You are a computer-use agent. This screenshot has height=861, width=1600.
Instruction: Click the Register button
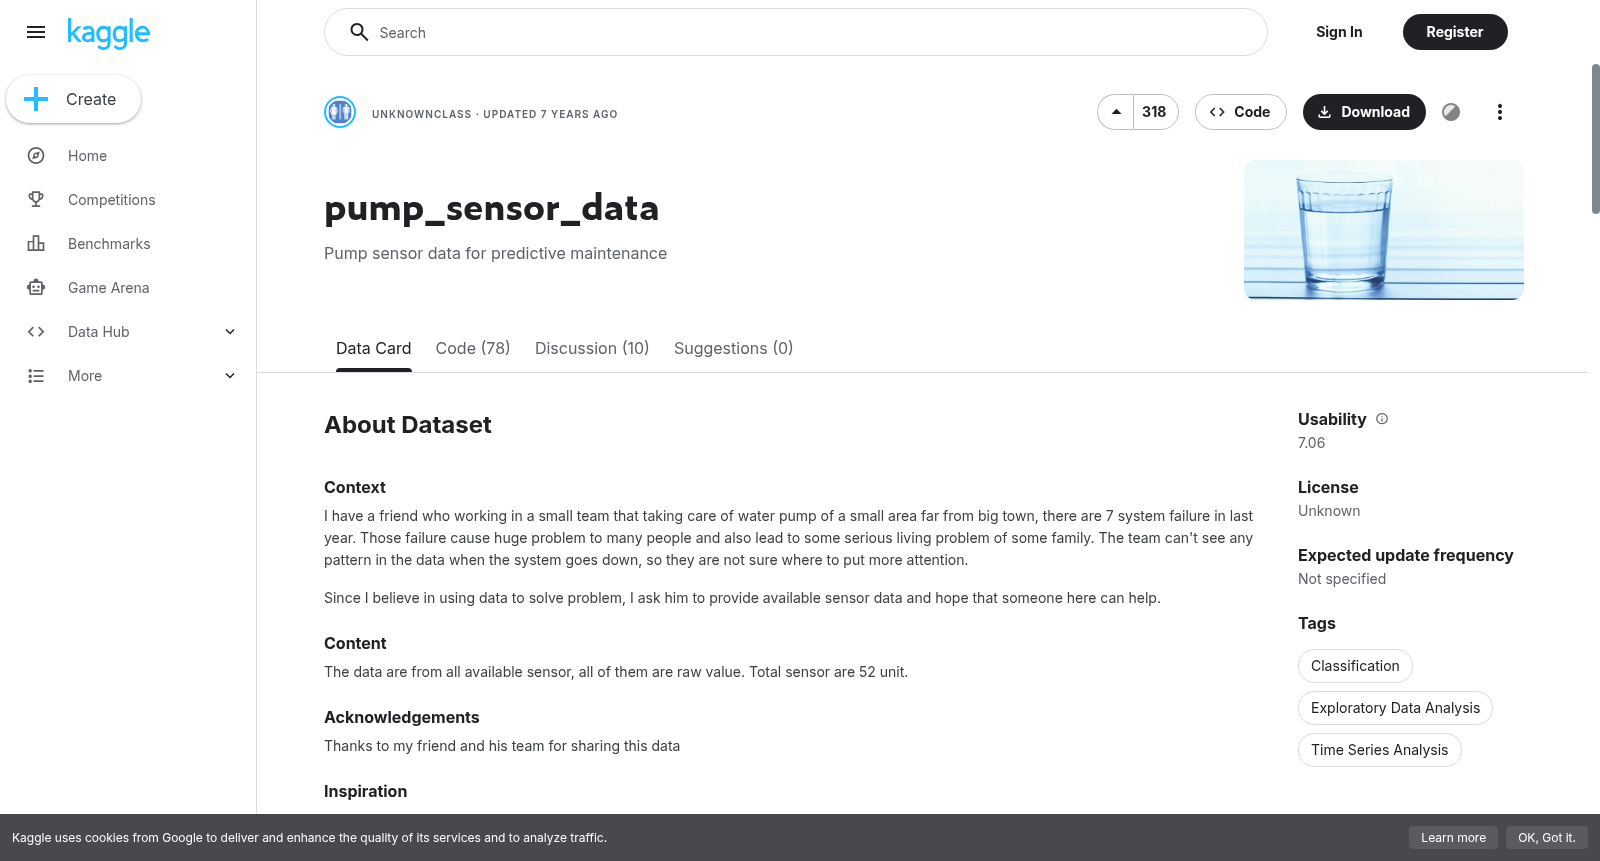[x=1455, y=32]
